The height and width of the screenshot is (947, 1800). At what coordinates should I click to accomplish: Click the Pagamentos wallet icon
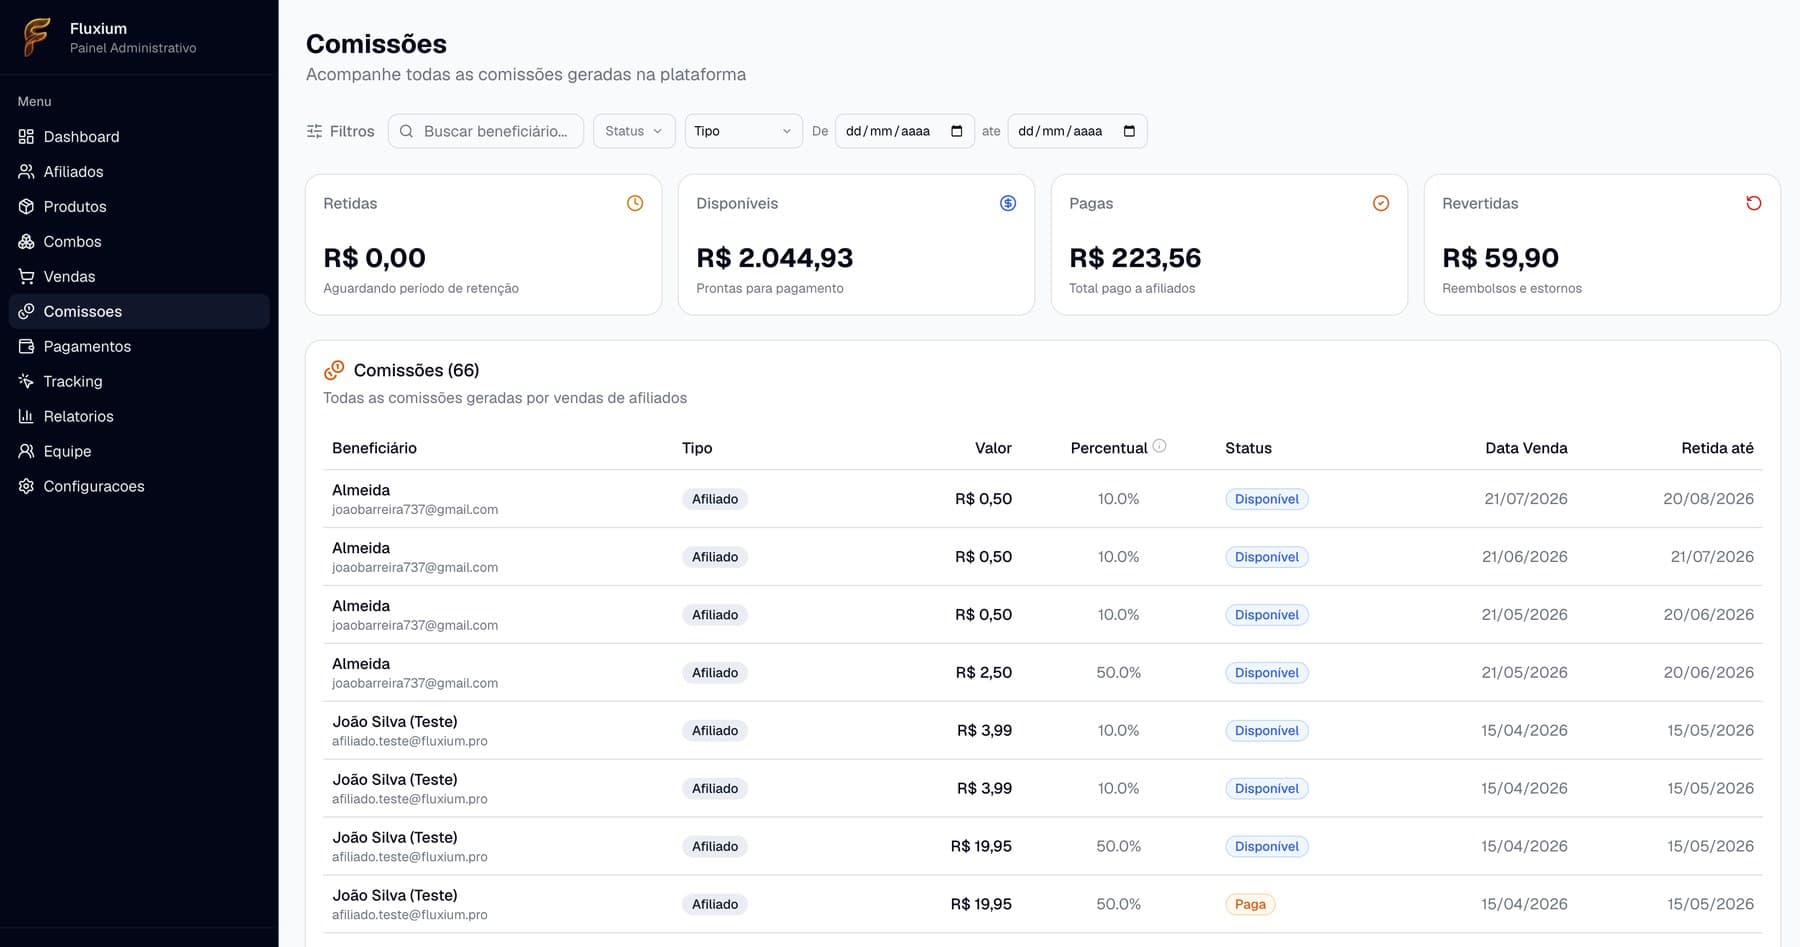[26, 346]
